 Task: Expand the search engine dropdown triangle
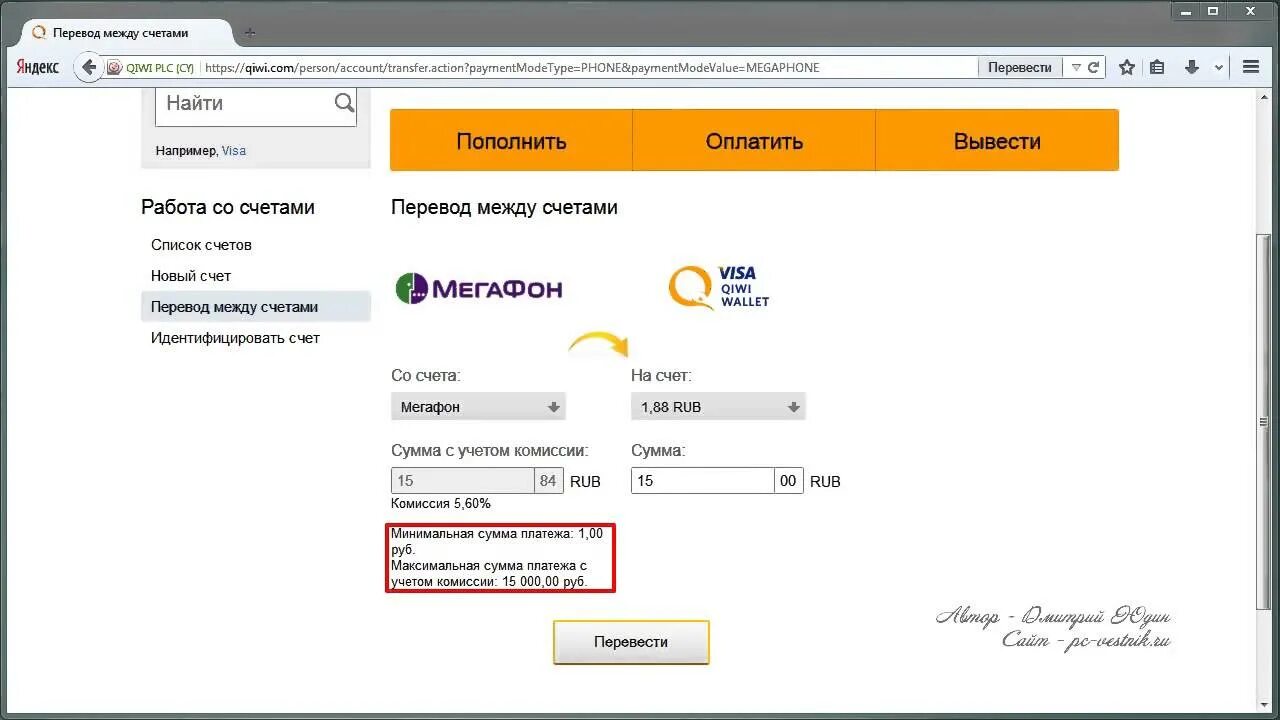pyautogui.click(x=1076, y=67)
